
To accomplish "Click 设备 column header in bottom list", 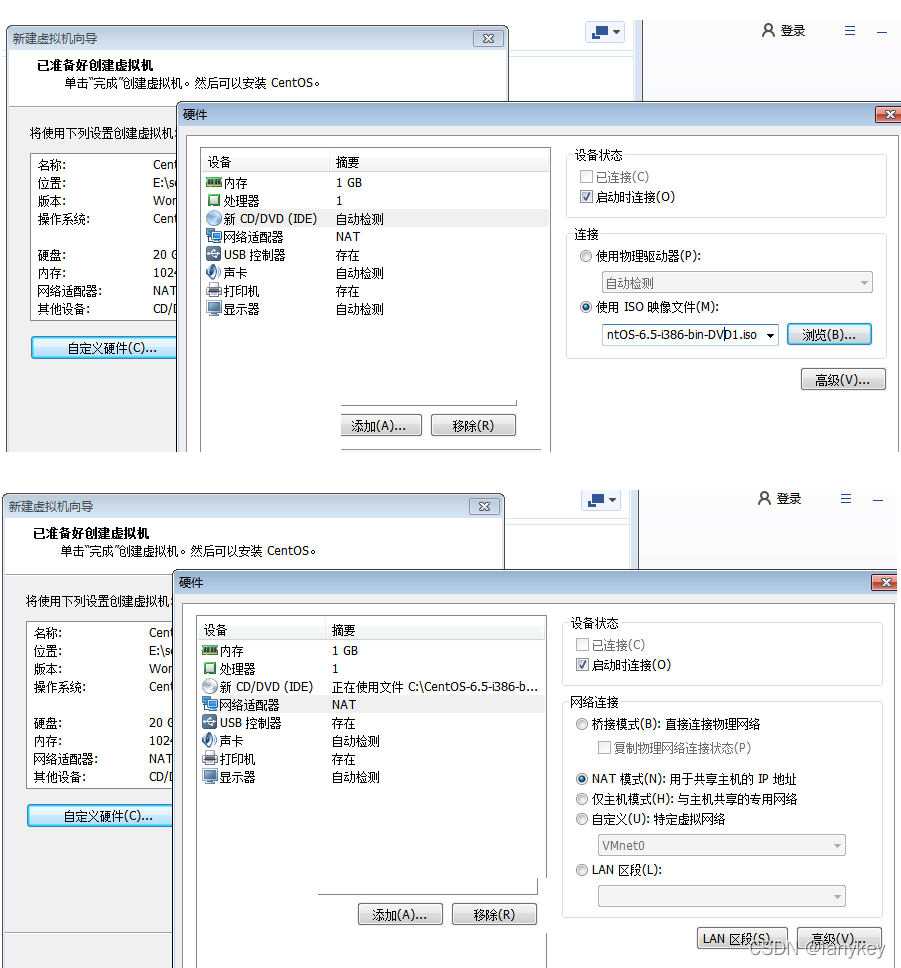I will pos(262,630).
